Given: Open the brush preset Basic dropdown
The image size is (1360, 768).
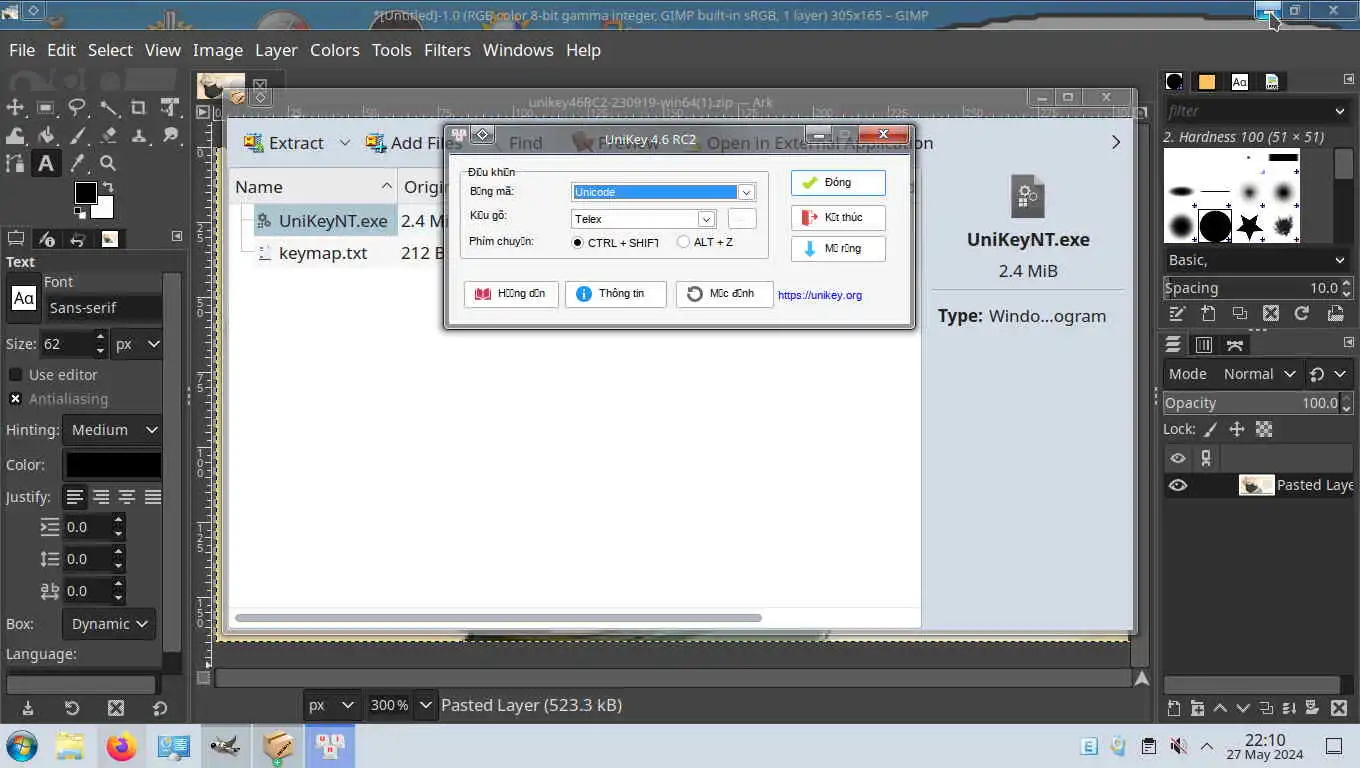Looking at the screenshot, I should (1257, 260).
